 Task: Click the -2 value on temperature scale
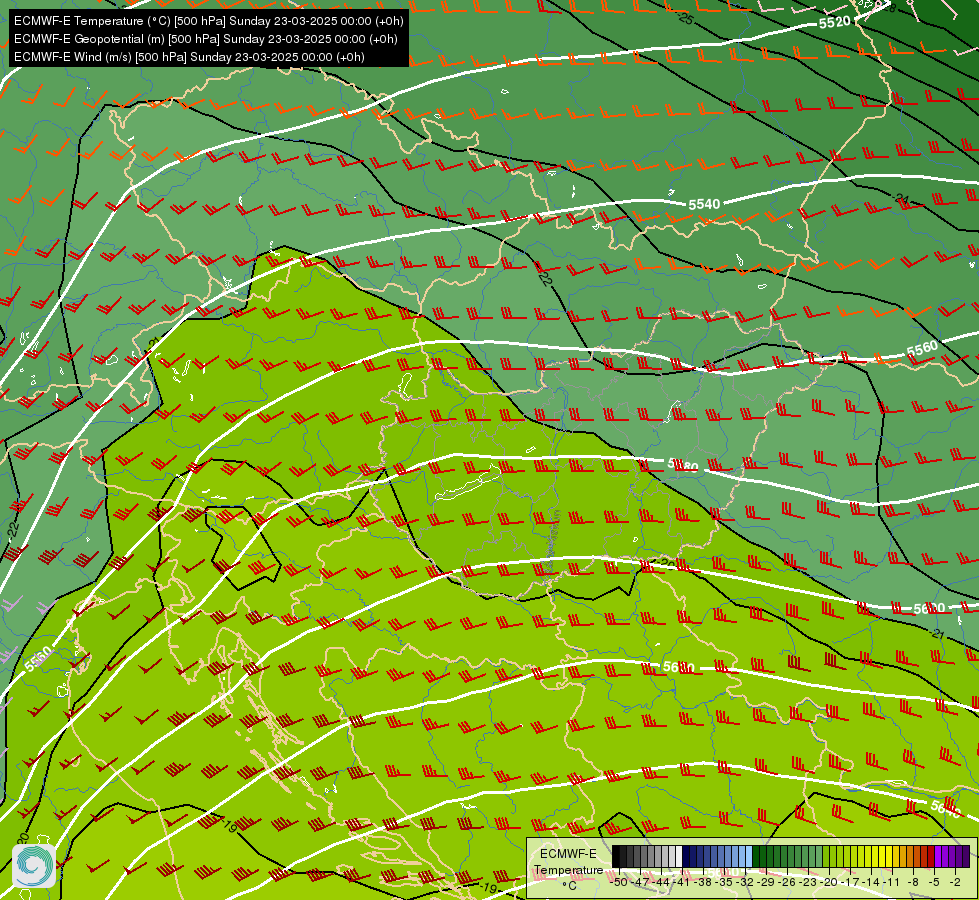click(x=955, y=882)
